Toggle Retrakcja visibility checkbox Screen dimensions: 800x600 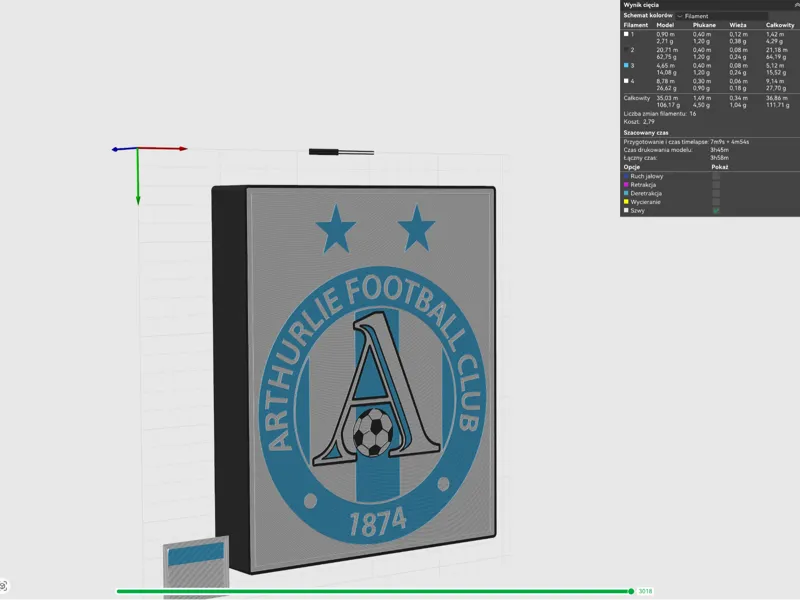point(716,185)
